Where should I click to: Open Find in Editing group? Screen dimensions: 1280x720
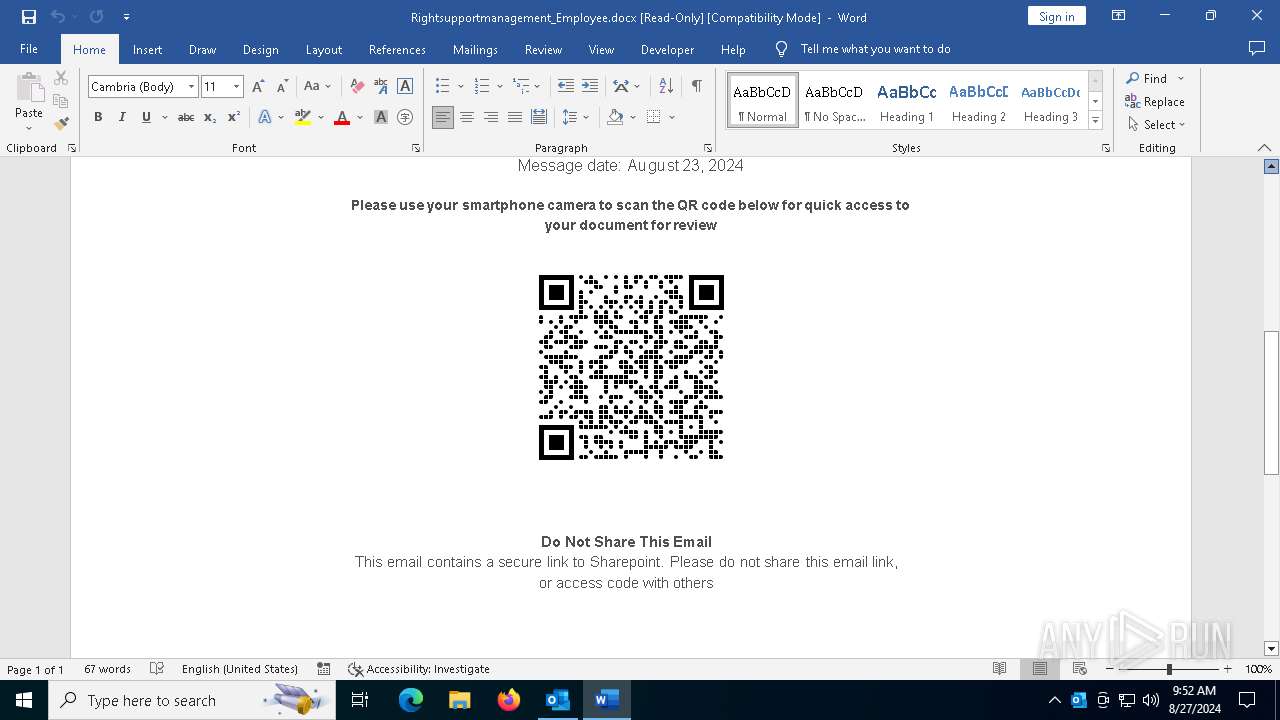pos(1147,78)
